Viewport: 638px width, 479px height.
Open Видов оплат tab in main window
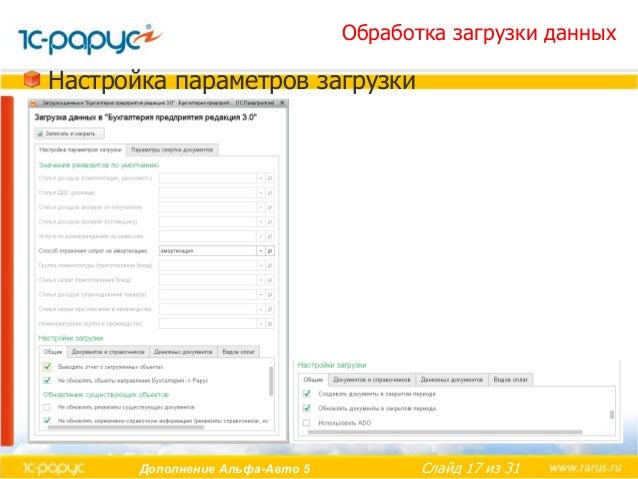(238, 352)
